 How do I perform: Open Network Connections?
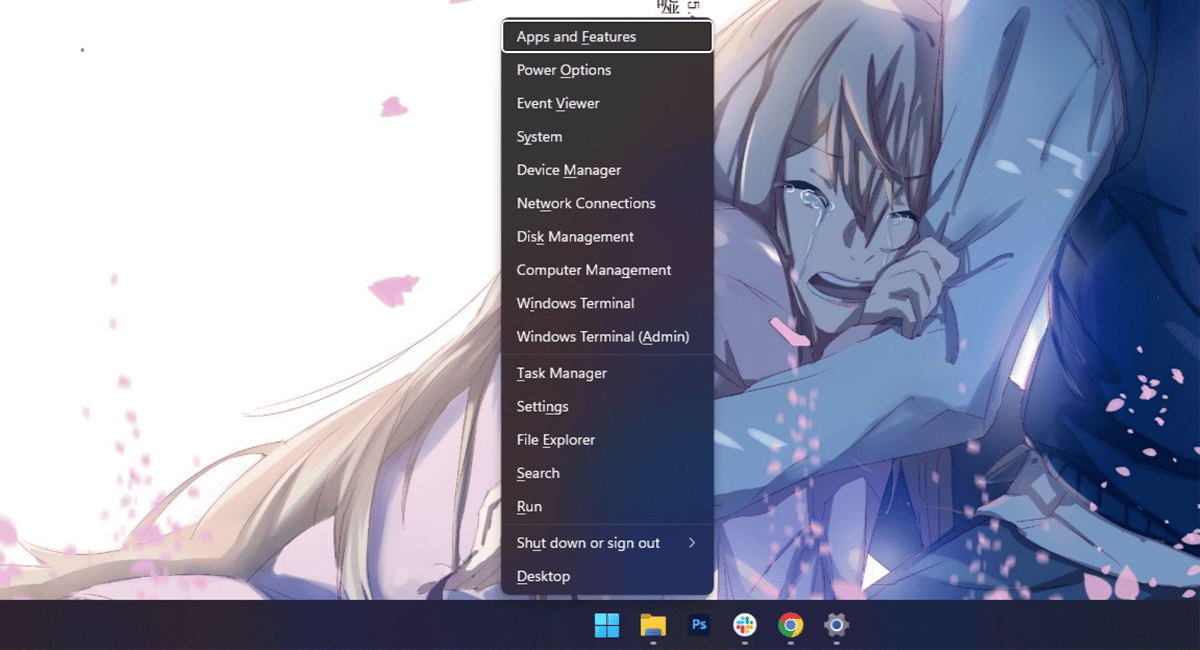point(585,203)
